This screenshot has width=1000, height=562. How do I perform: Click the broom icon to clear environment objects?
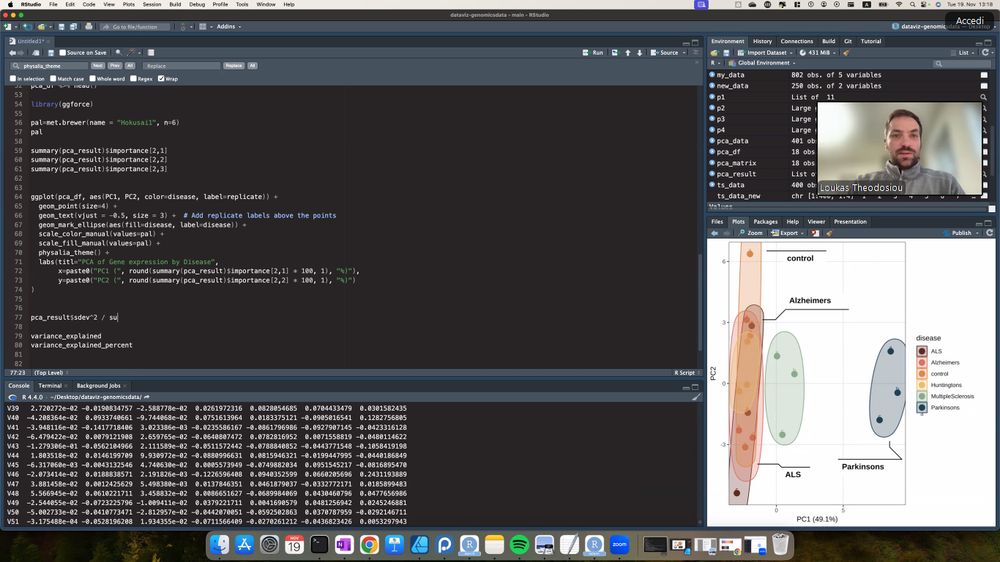(846, 52)
